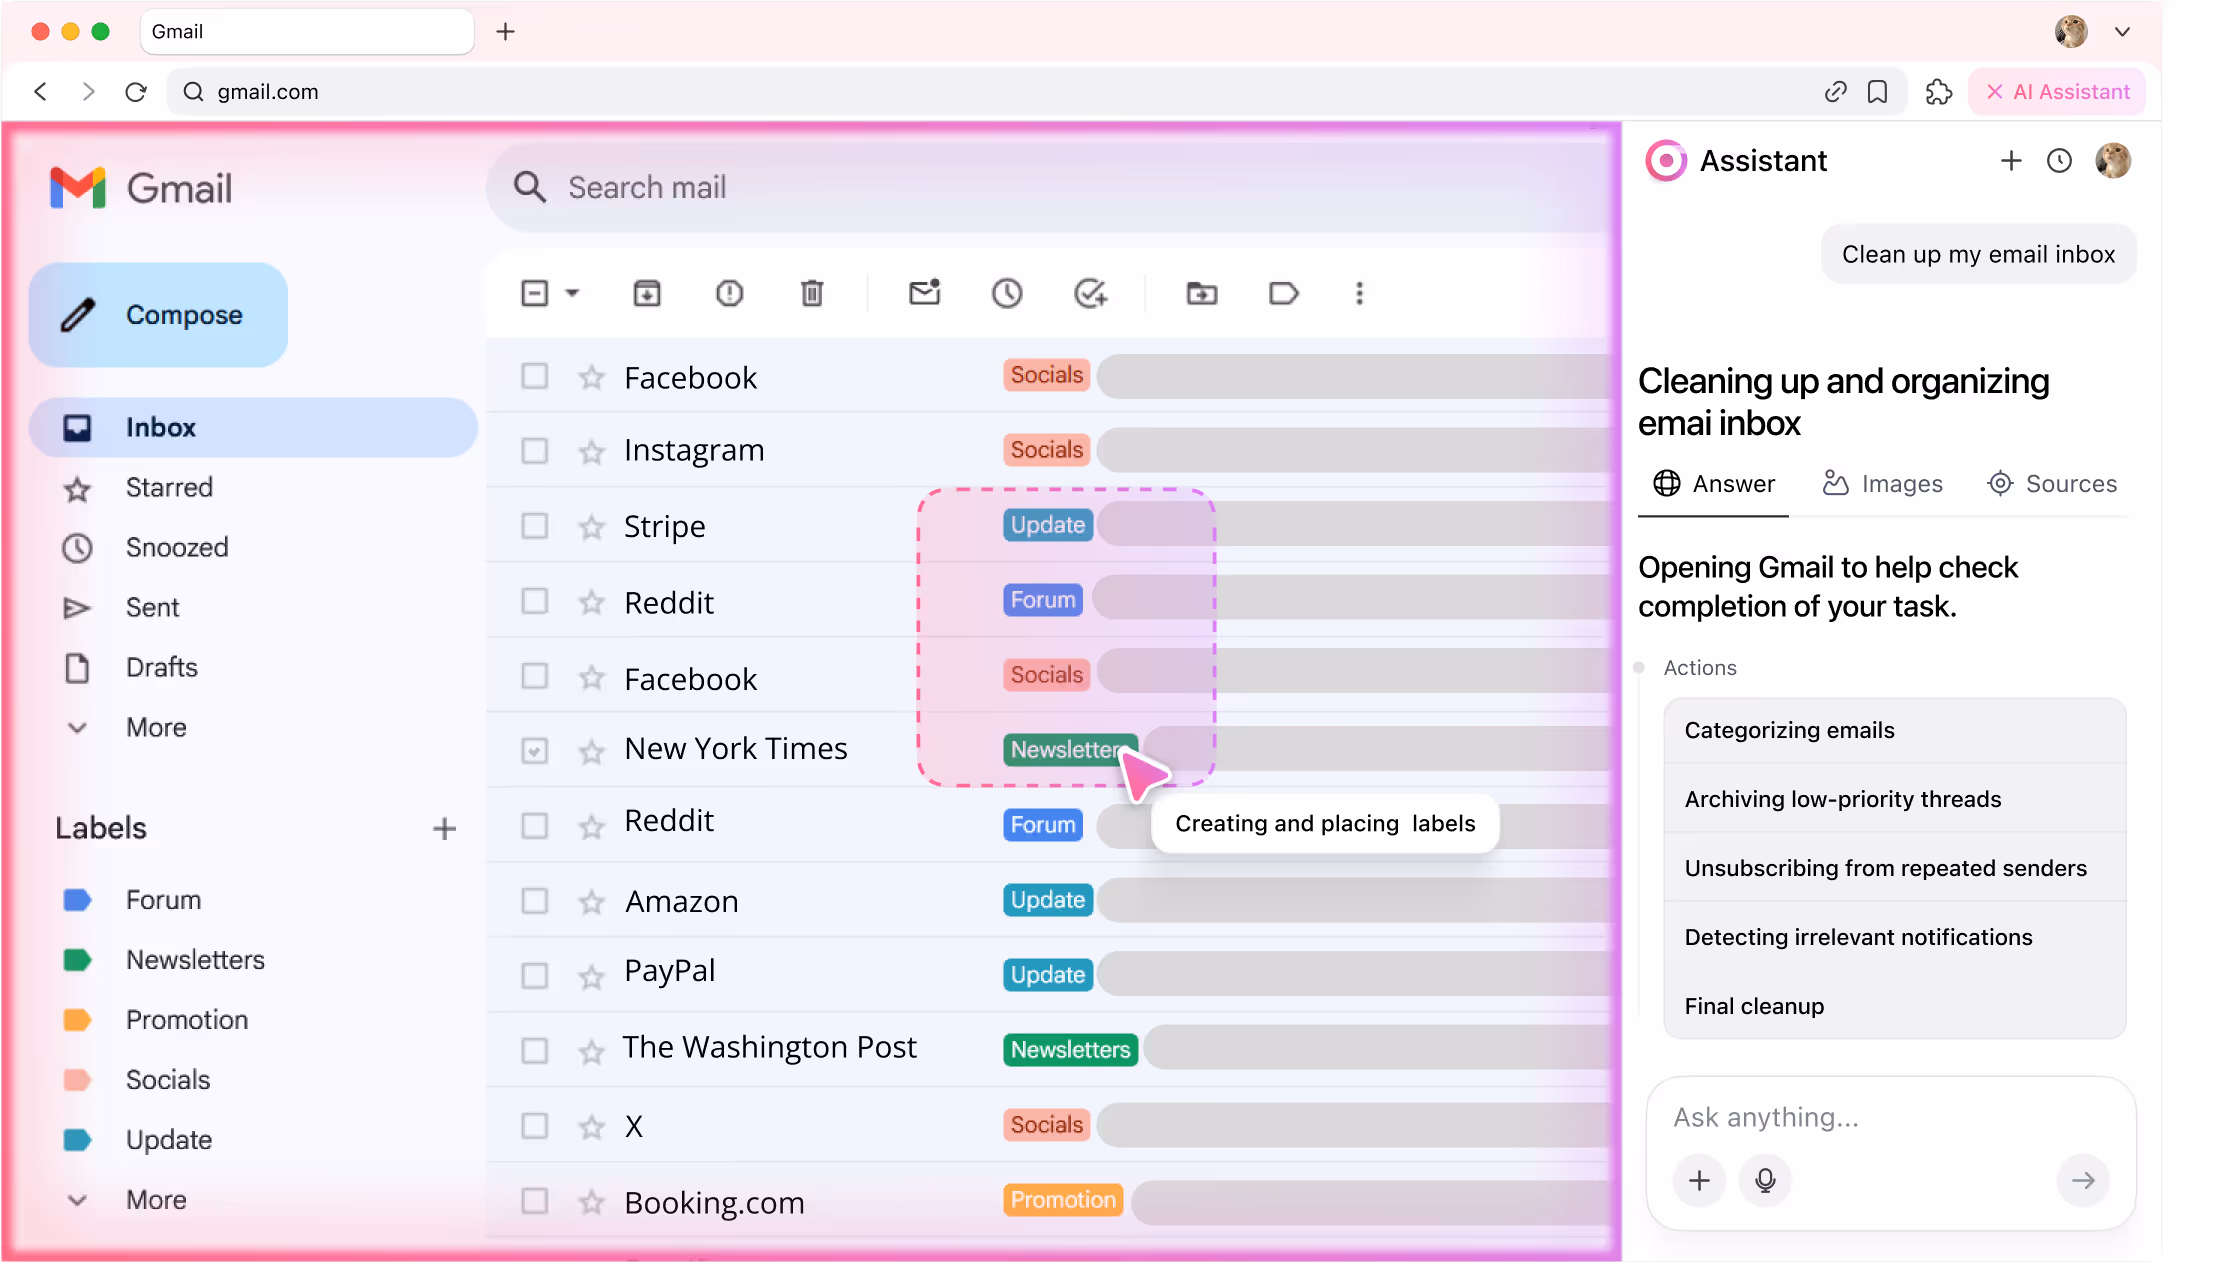Click the send arrow in Assistant input
Viewport: 2214px width, 1262px height.
coord(2083,1181)
